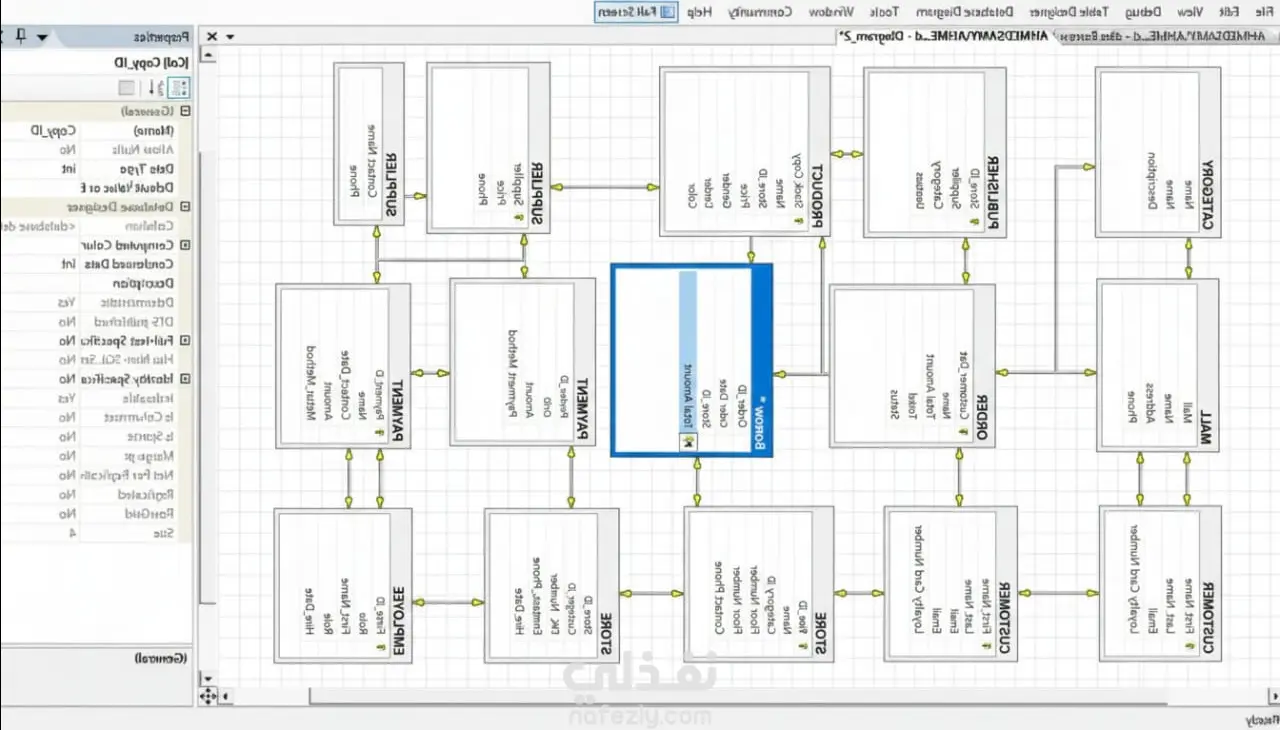Click the Full Screen toolbar button
Image resolution: width=1280 pixels, height=730 pixels.
636,12
